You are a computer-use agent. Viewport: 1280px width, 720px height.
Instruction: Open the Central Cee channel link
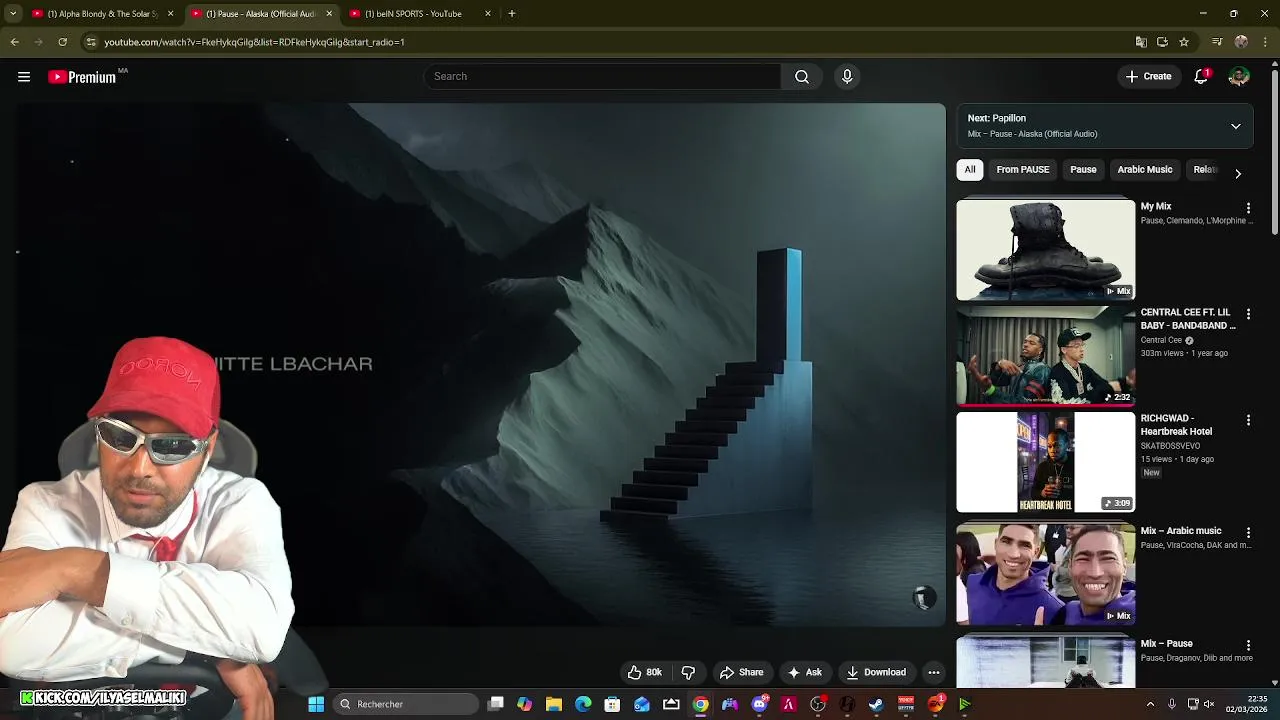[1161, 340]
